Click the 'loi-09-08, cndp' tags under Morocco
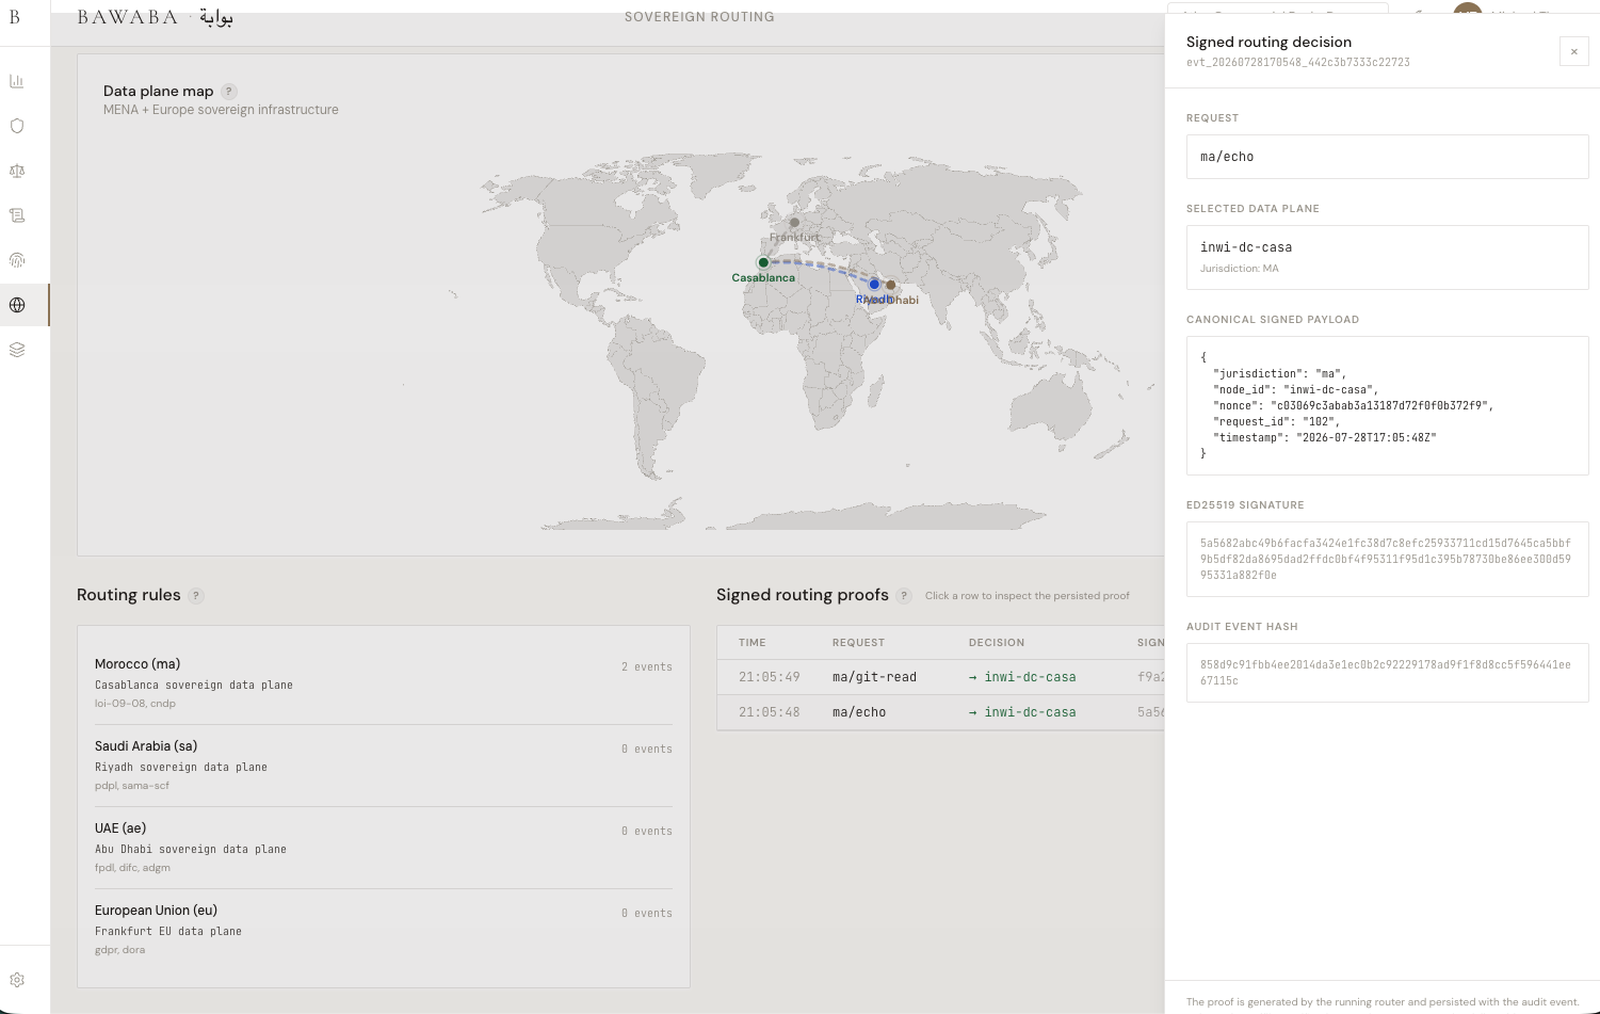This screenshot has height=1014, width=1600. coord(135,703)
